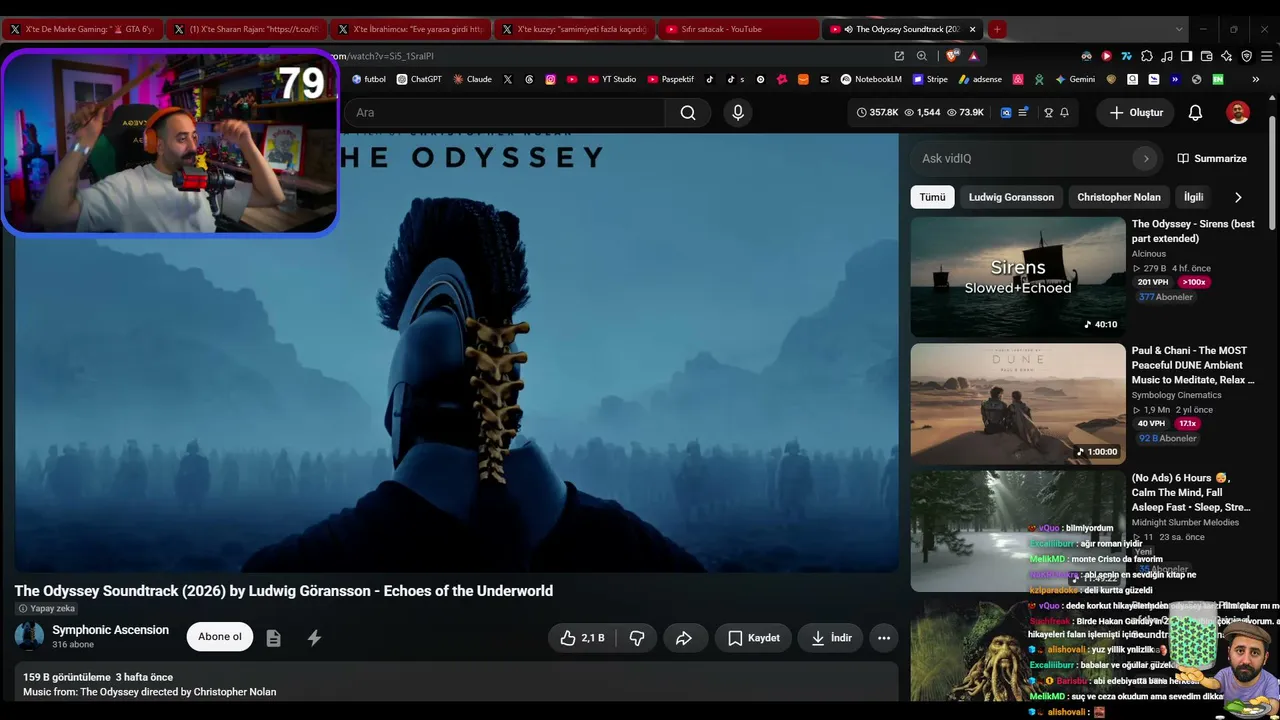Click the vidIQ bell icon in stats bar
Viewport: 1280px width, 720px height.
point(1064,113)
